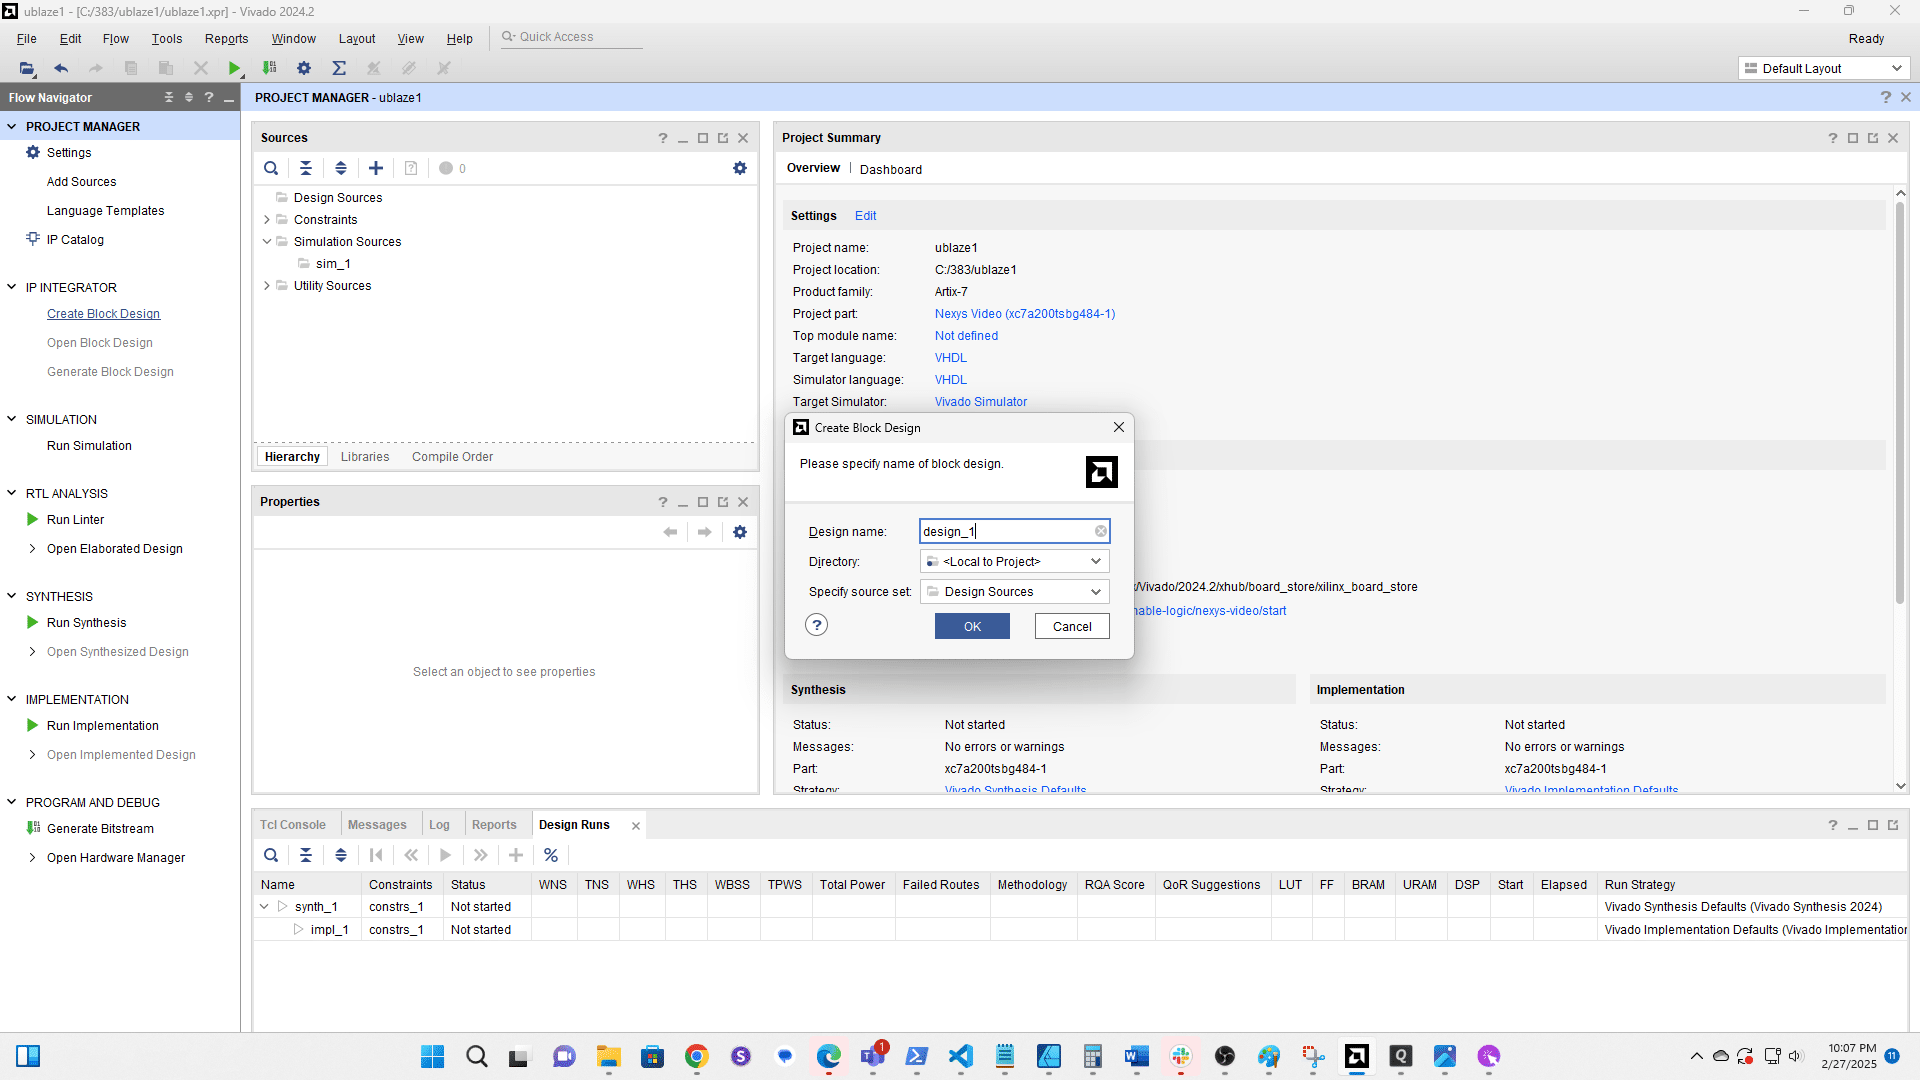This screenshot has height=1080, width=1920.
Task: Click percent icon in Design Runs toolbar
Action: pyautogui.click(x=551, y=855)
